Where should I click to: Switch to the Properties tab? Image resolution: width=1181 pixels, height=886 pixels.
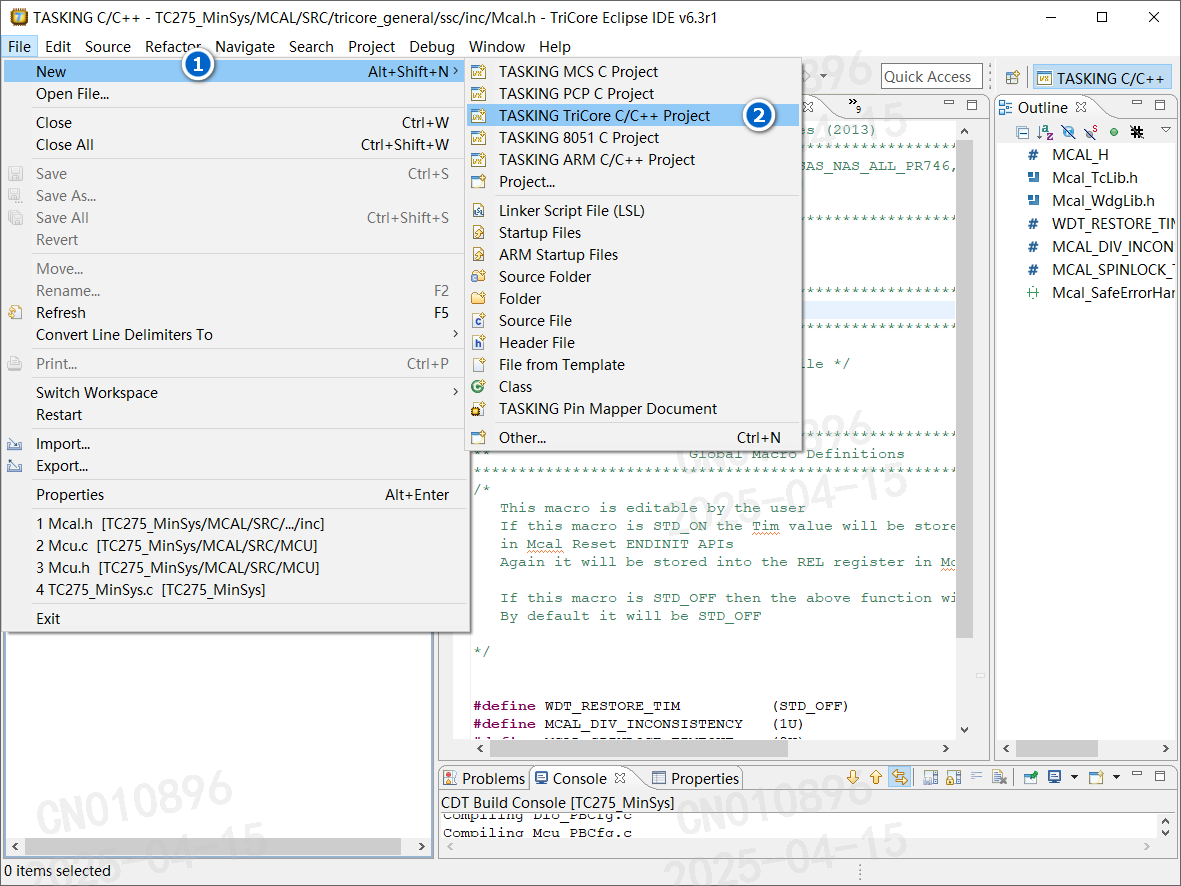pyautogui.click(x=695, y=778)
